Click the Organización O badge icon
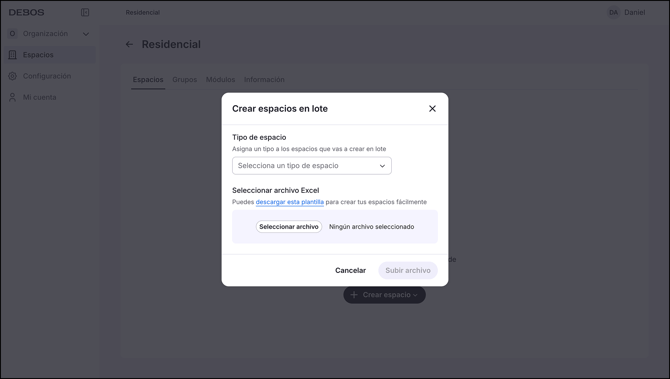The height and width of the screenshot is (379, 670). click(12, 33)
